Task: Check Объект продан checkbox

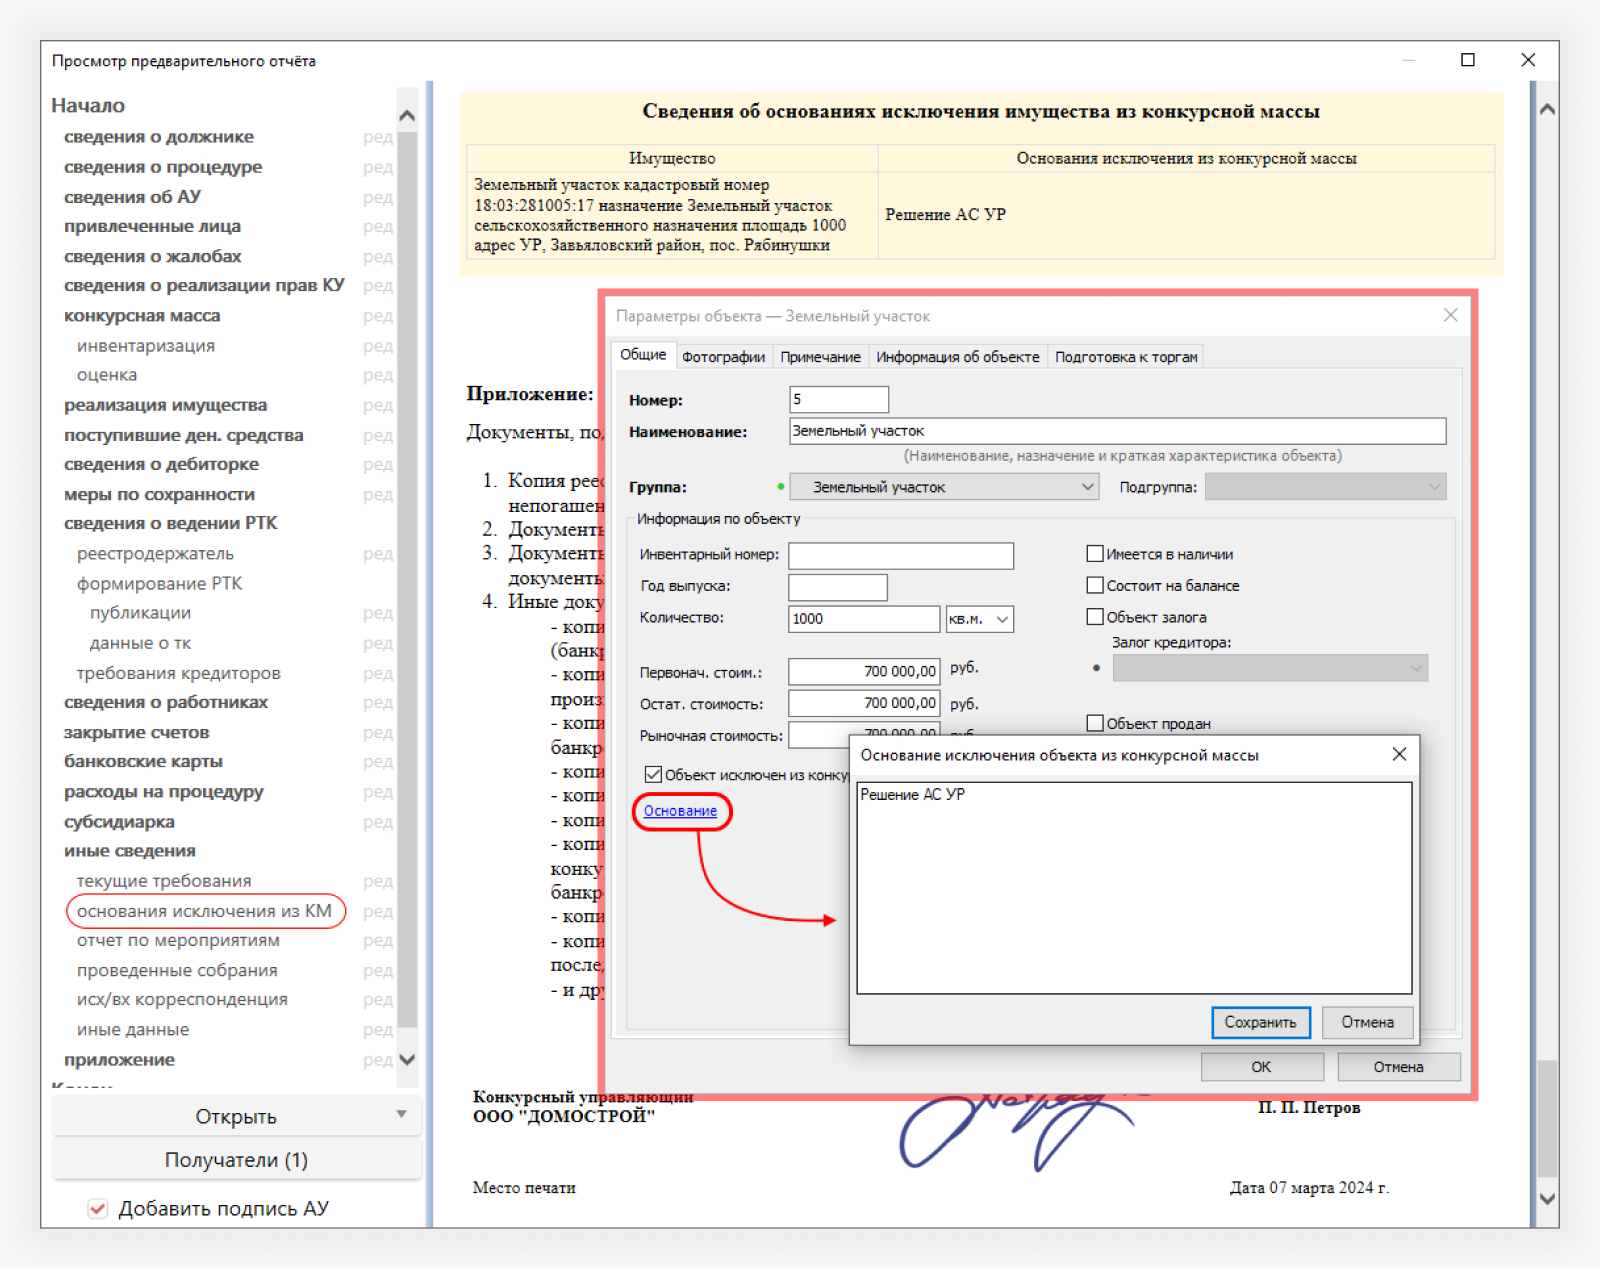Action: (1095, 723)
